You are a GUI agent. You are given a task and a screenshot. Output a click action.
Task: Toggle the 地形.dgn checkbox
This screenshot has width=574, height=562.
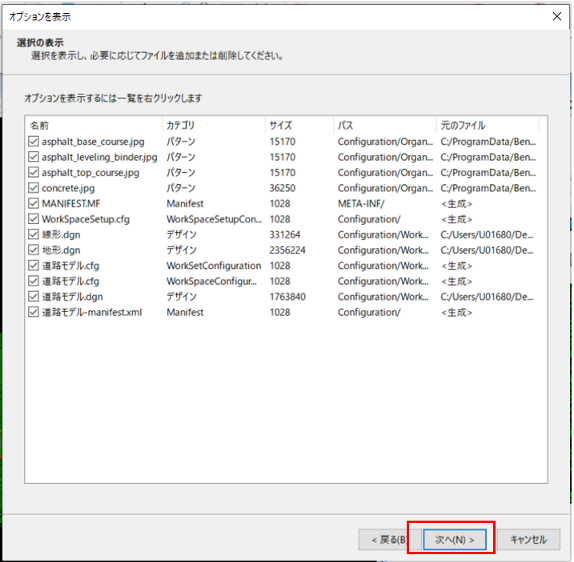coord(33,250)
